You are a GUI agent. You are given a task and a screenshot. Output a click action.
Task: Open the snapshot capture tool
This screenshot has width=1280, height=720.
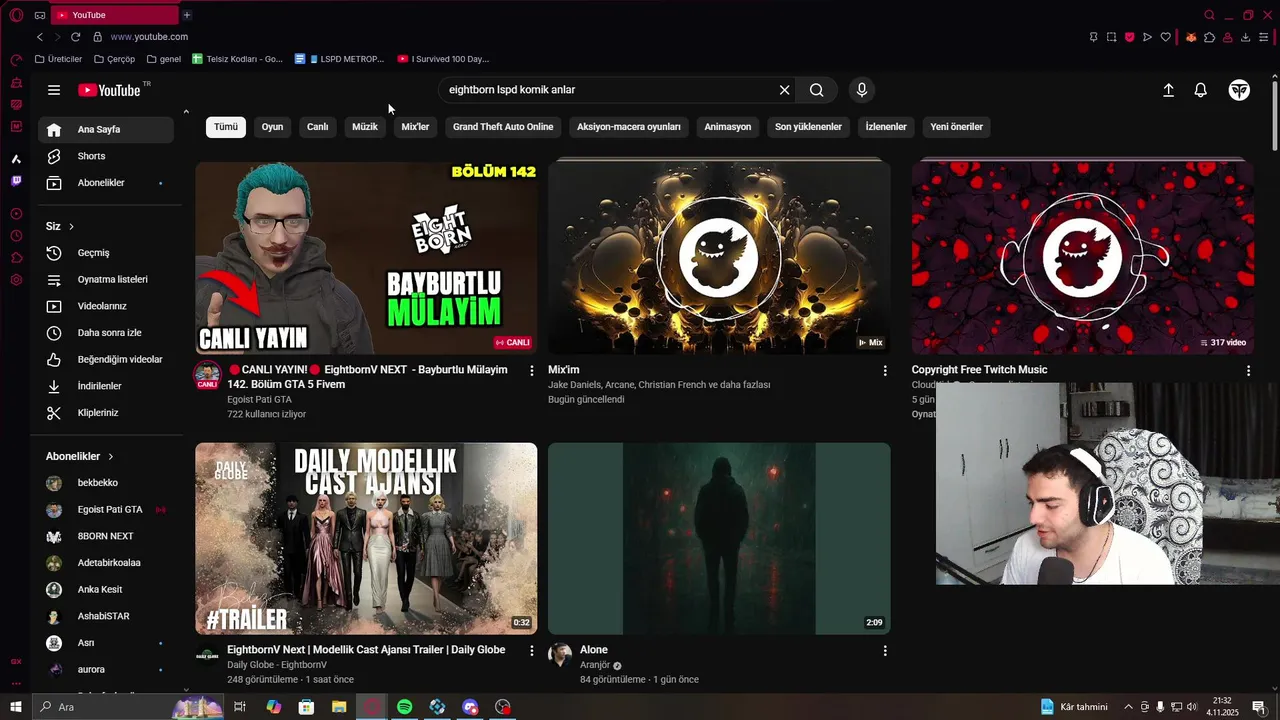[1111, 37]
